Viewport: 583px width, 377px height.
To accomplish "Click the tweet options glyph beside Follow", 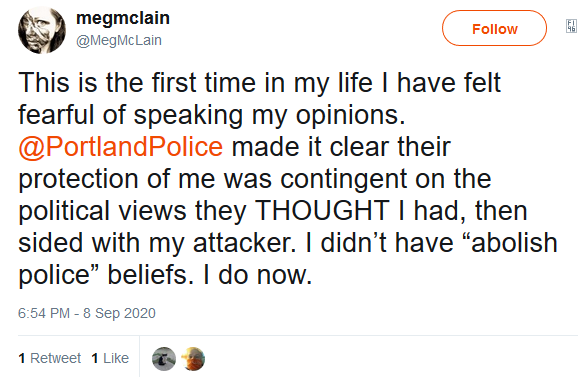I will click(571, 26).
